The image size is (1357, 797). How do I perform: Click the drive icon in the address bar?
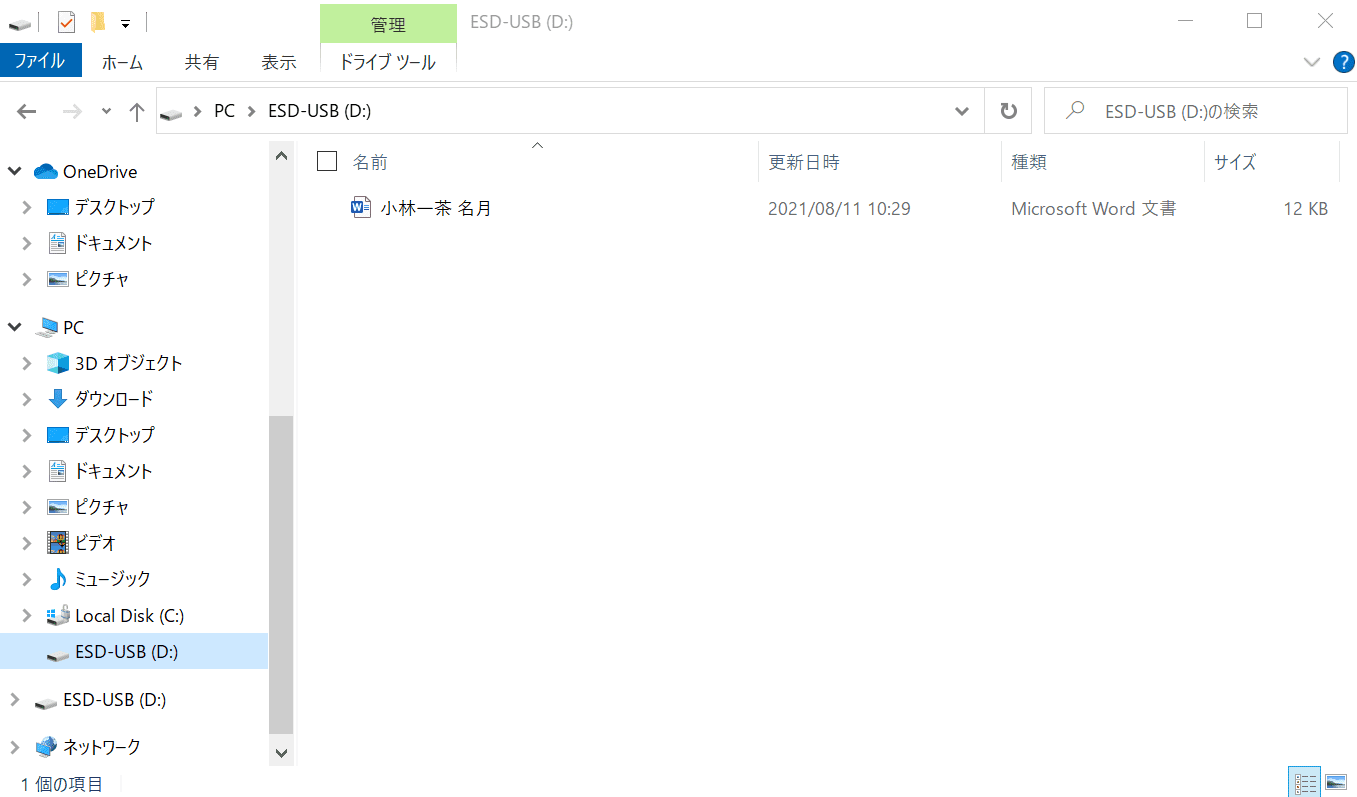(x=172, y=112)
